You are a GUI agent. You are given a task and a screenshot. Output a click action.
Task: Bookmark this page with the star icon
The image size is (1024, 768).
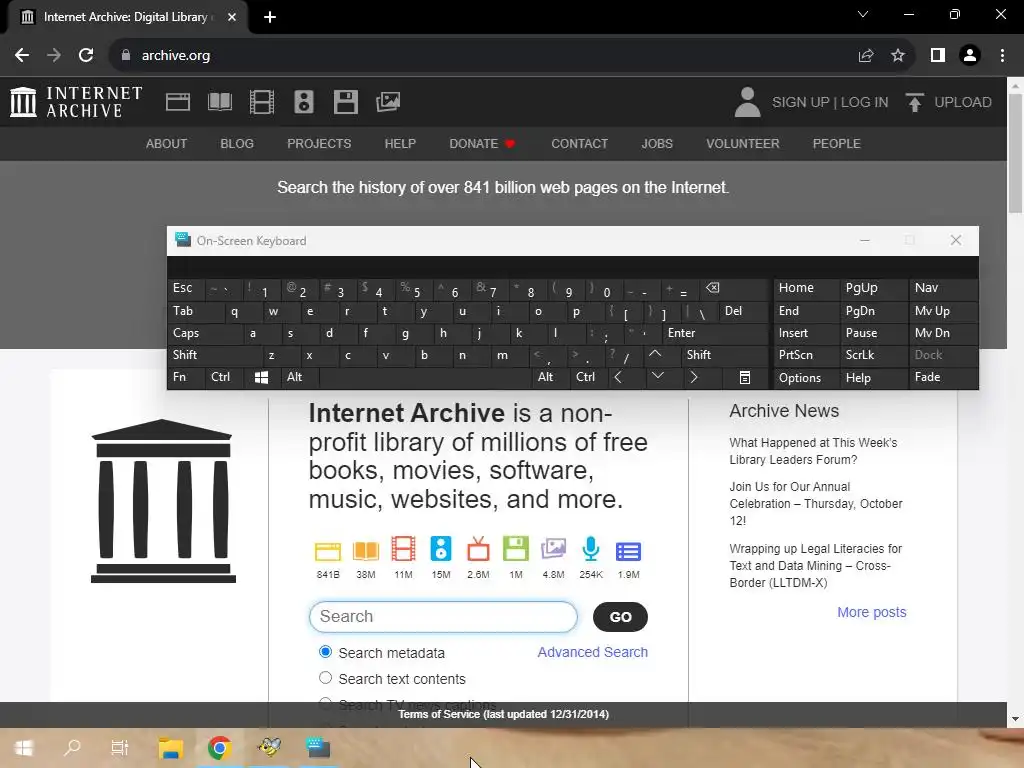coord(898,56)
